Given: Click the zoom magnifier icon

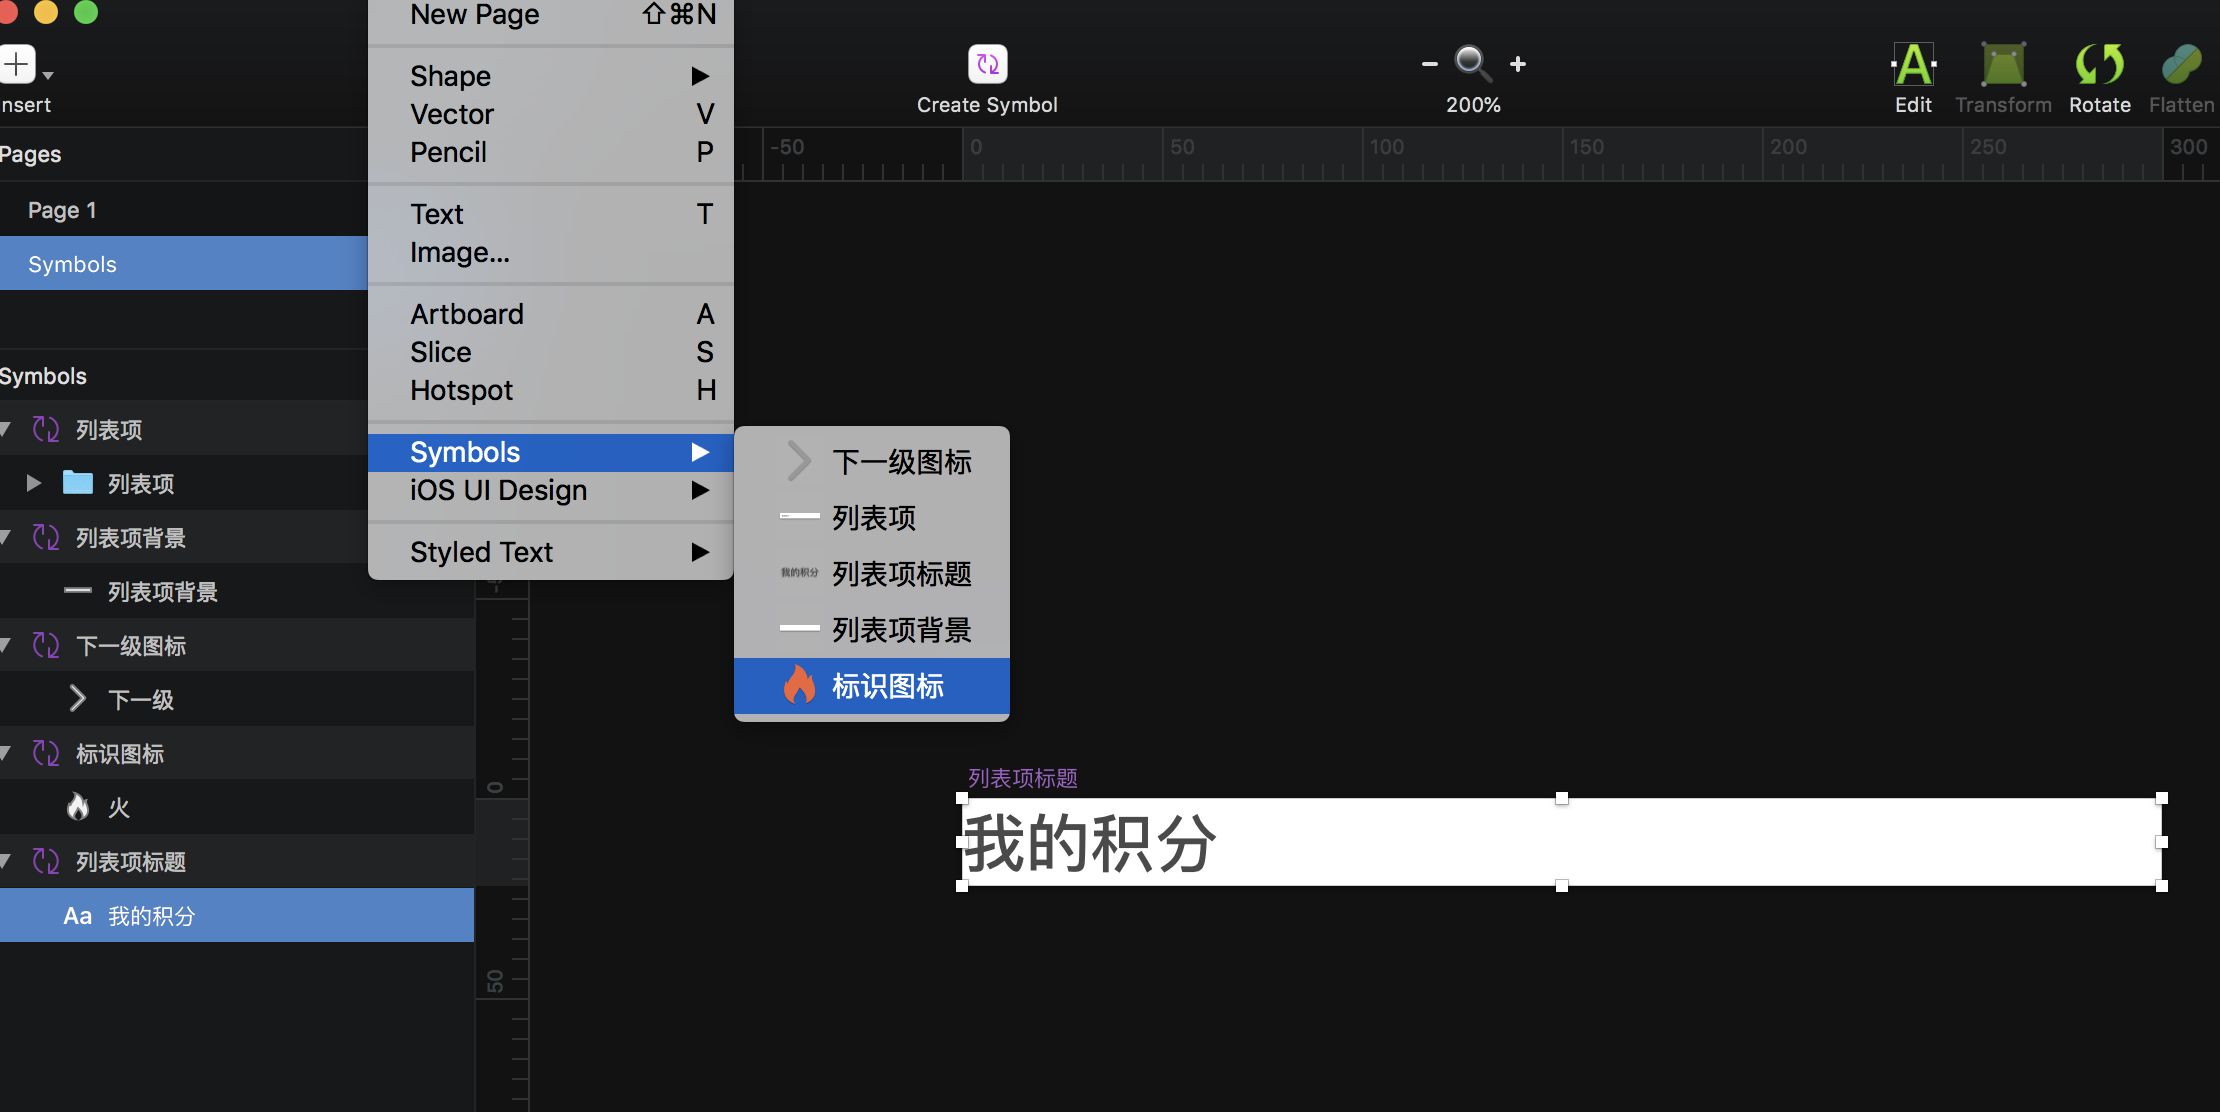Looking at the screenshot, I should point(1472,63).
